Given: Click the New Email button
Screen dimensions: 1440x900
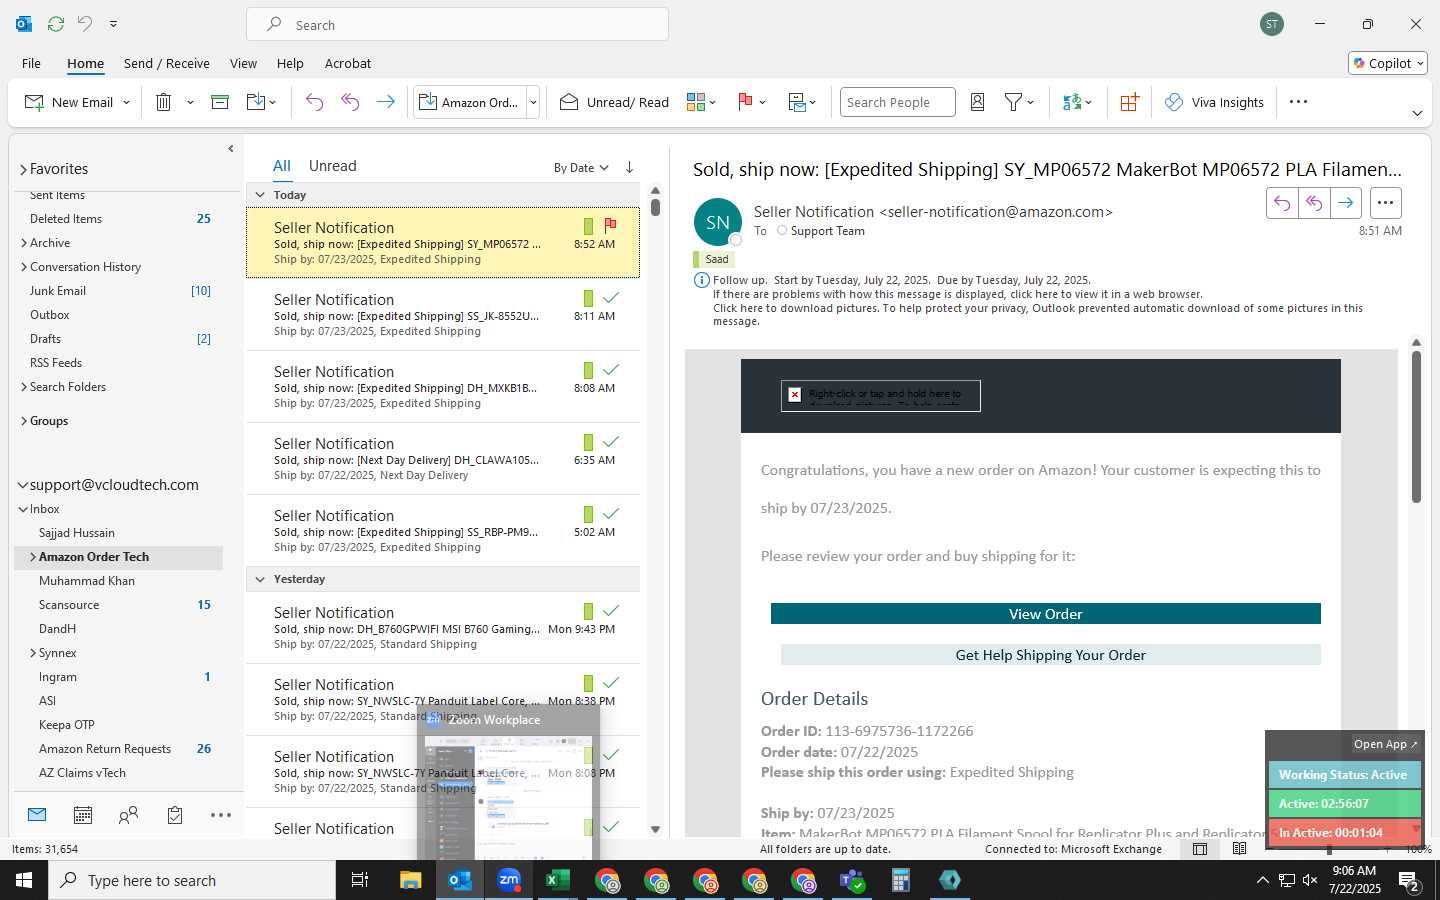Looking at the screenshot, I should coord(68,102).
